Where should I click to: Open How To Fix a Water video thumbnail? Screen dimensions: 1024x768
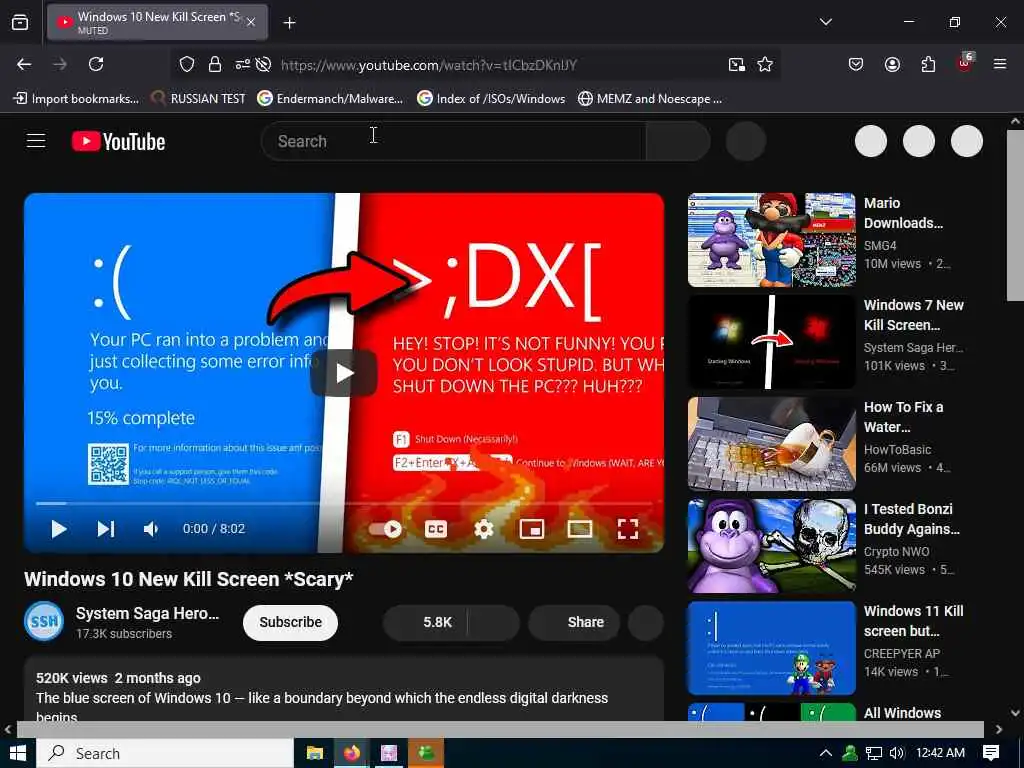[771, 443]
